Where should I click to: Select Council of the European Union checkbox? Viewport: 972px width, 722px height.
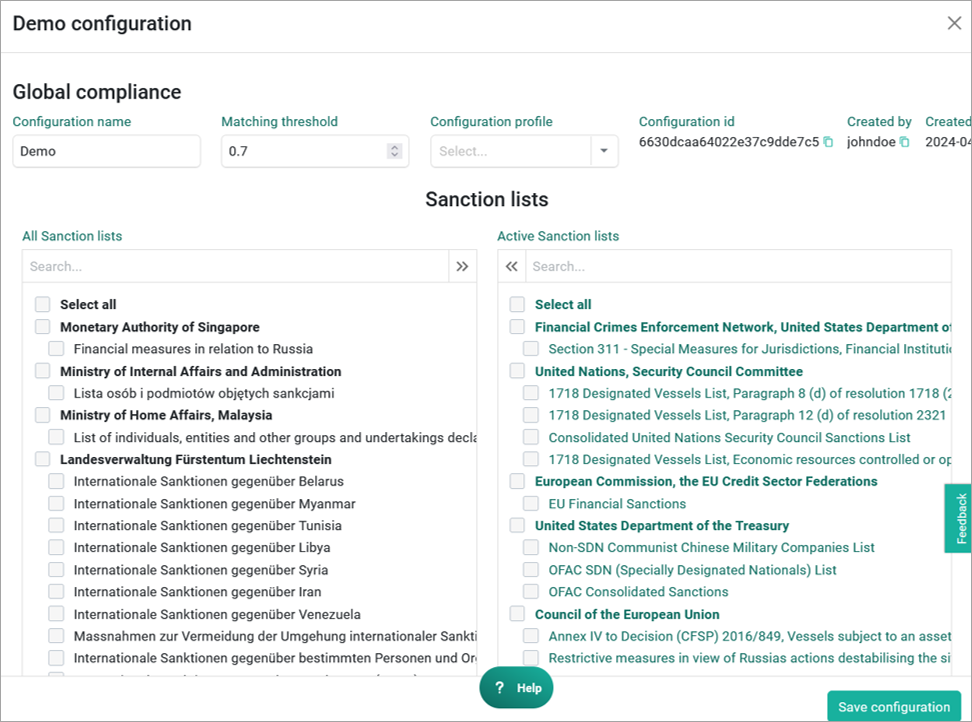[x=517, y=614]
